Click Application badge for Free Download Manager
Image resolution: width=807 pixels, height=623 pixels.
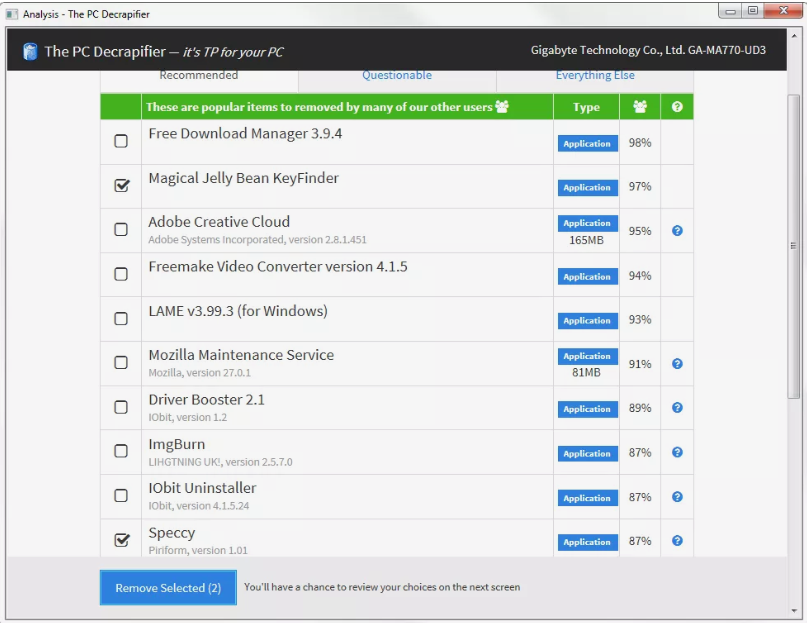(587, 144)
